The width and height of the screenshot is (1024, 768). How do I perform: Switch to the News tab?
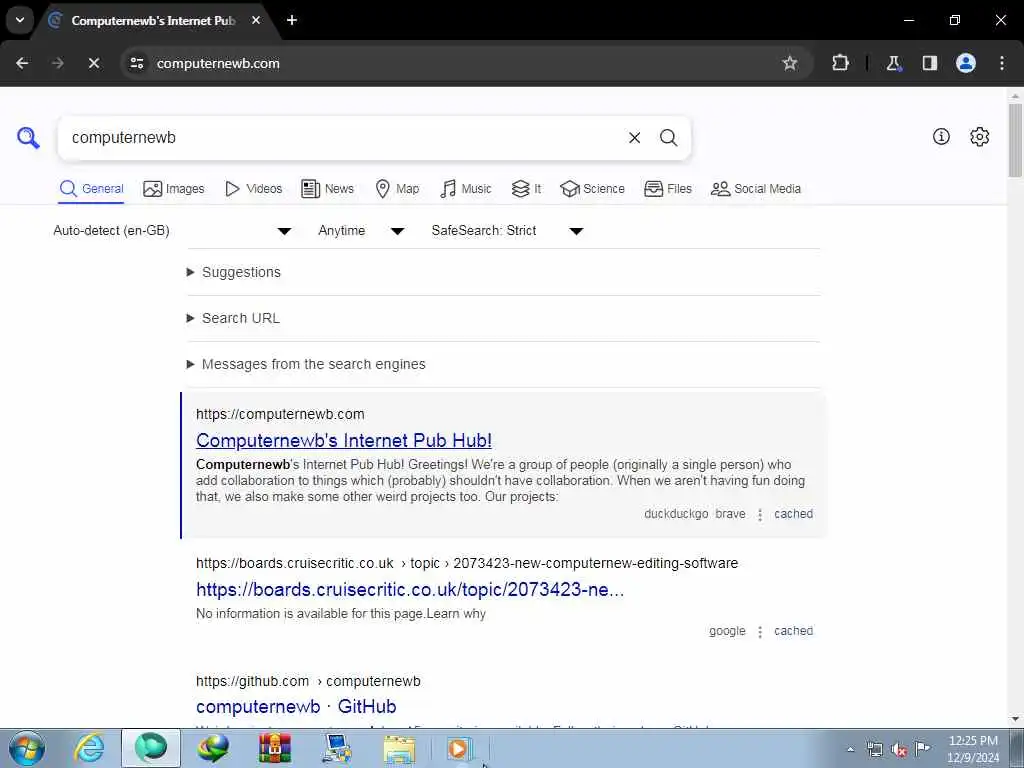(x=327, y=189)
